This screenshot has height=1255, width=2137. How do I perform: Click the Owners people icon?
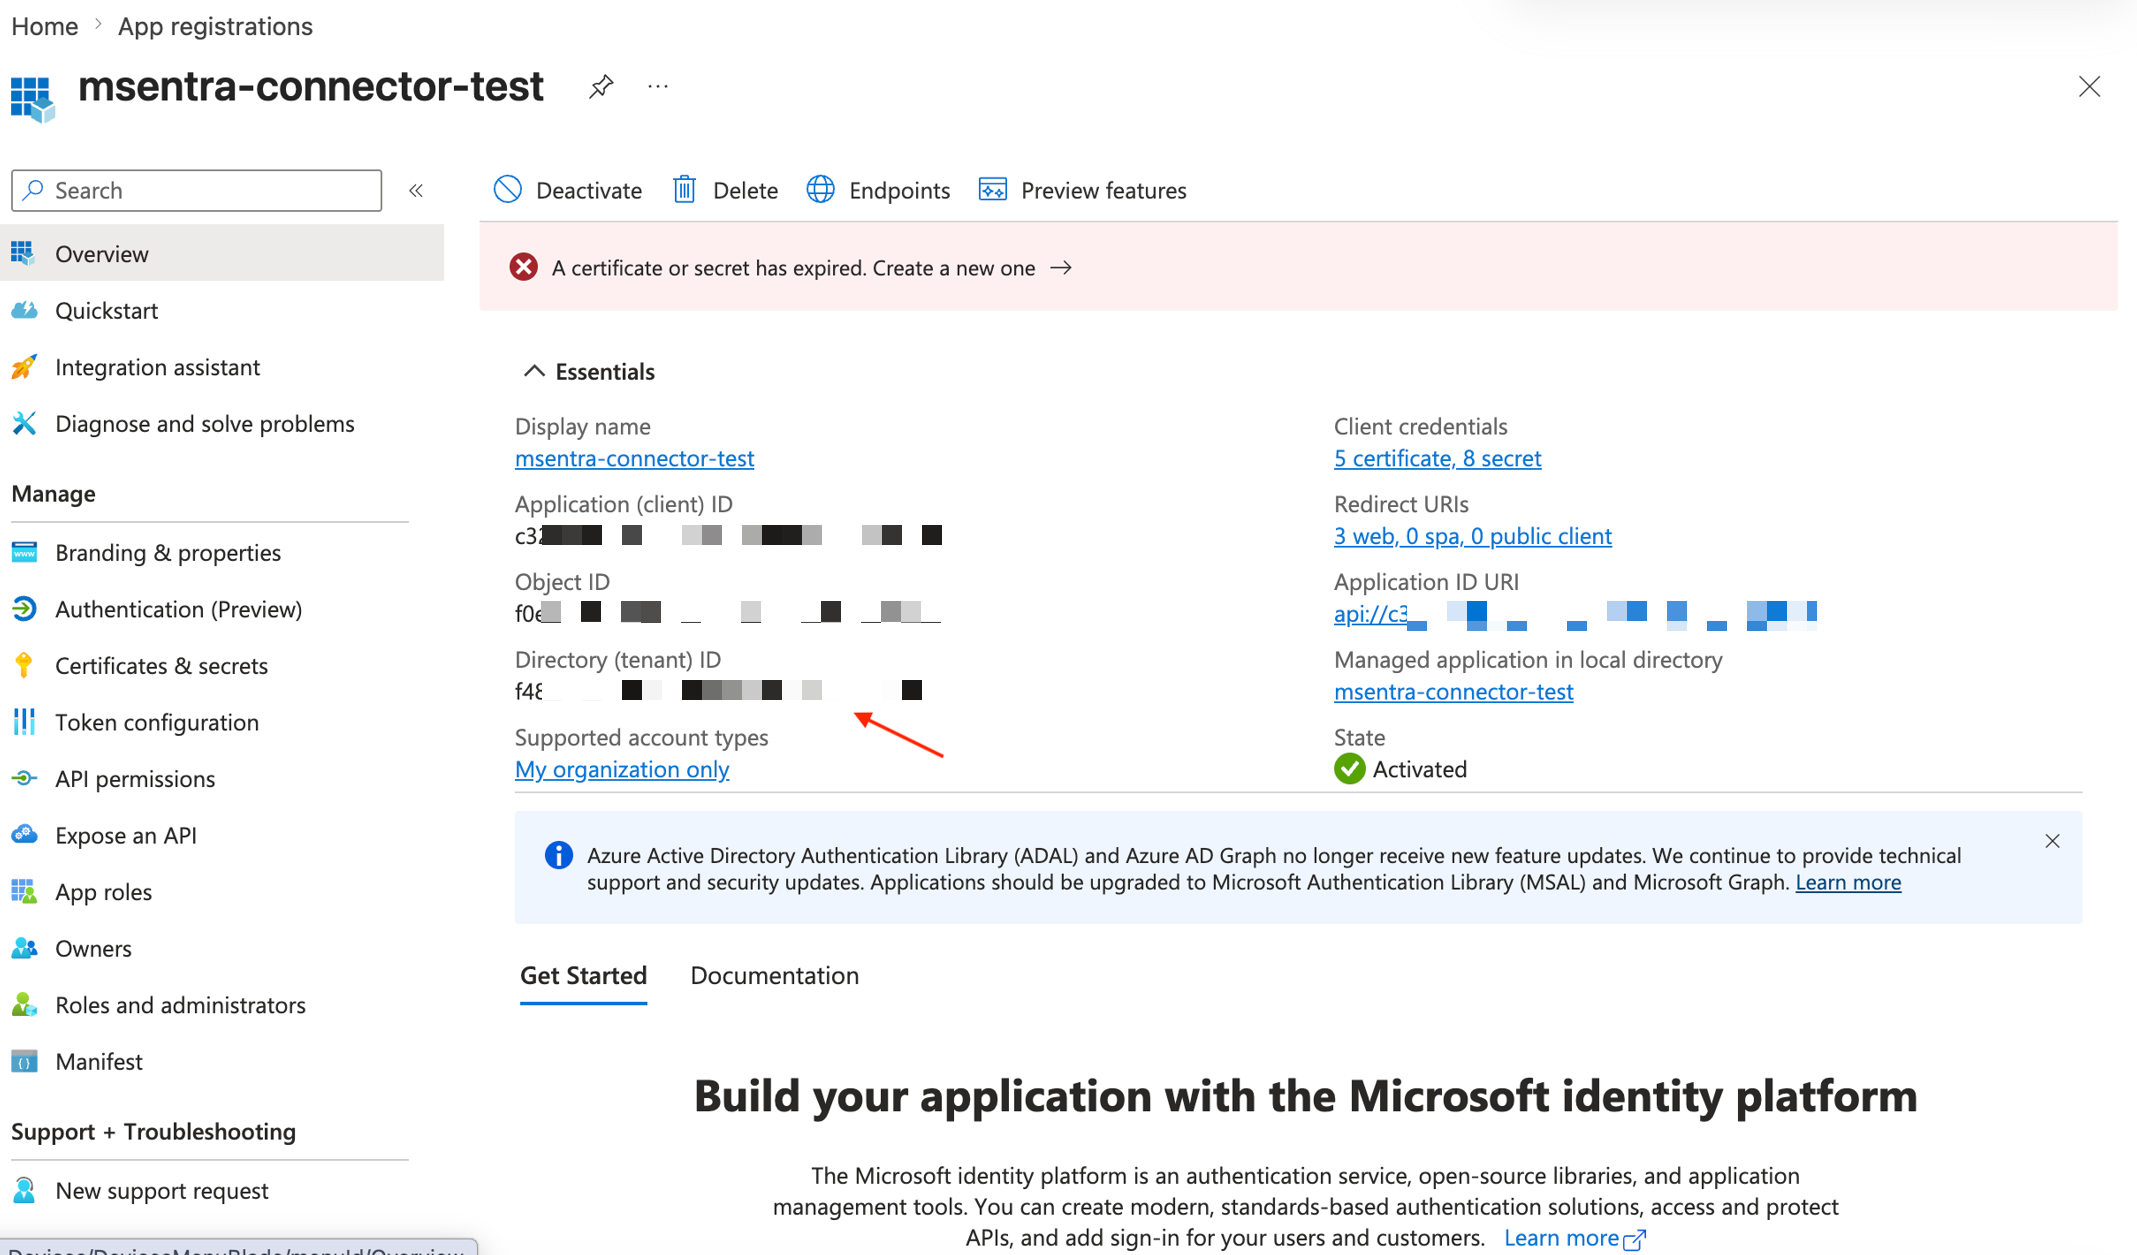tap(25, 948)
